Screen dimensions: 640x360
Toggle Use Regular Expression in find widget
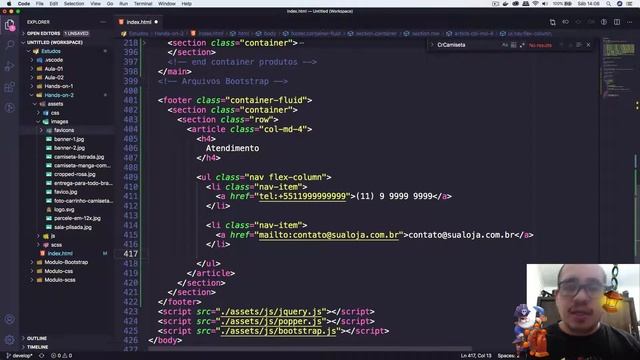pyautogui.click(x=522, y=45)
